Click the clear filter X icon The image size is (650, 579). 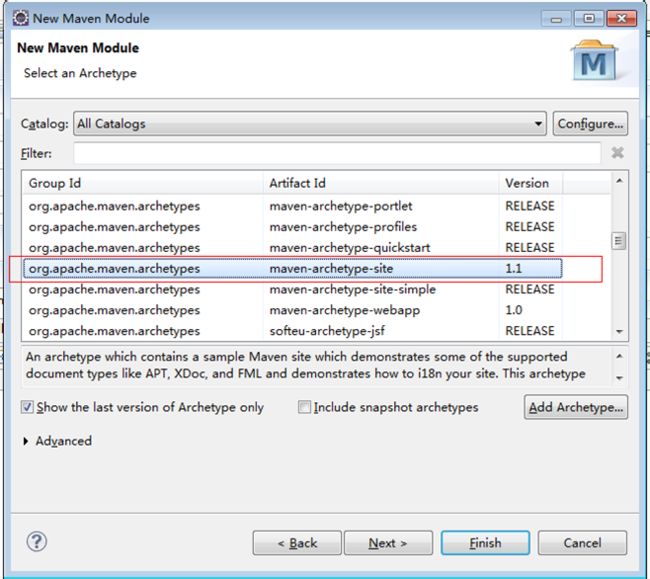[x=617, y=153]
